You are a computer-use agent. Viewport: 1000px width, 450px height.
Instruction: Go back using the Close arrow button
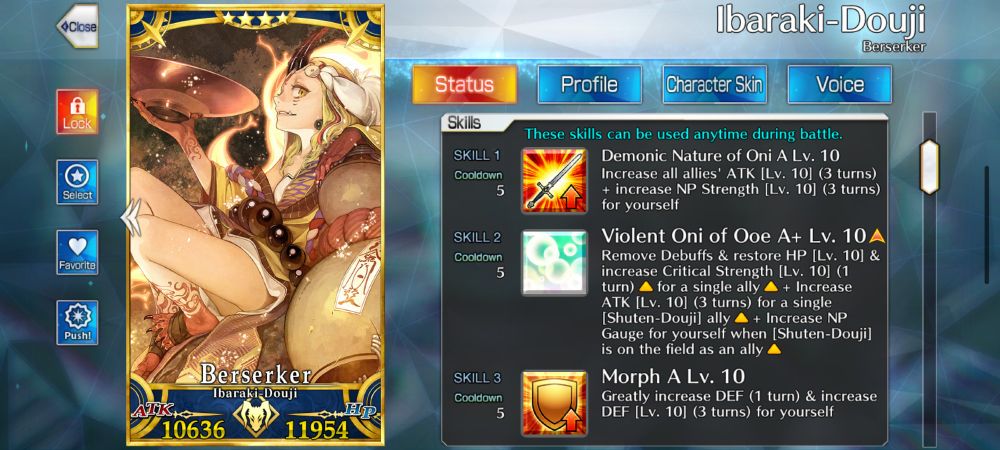[77, 26]
